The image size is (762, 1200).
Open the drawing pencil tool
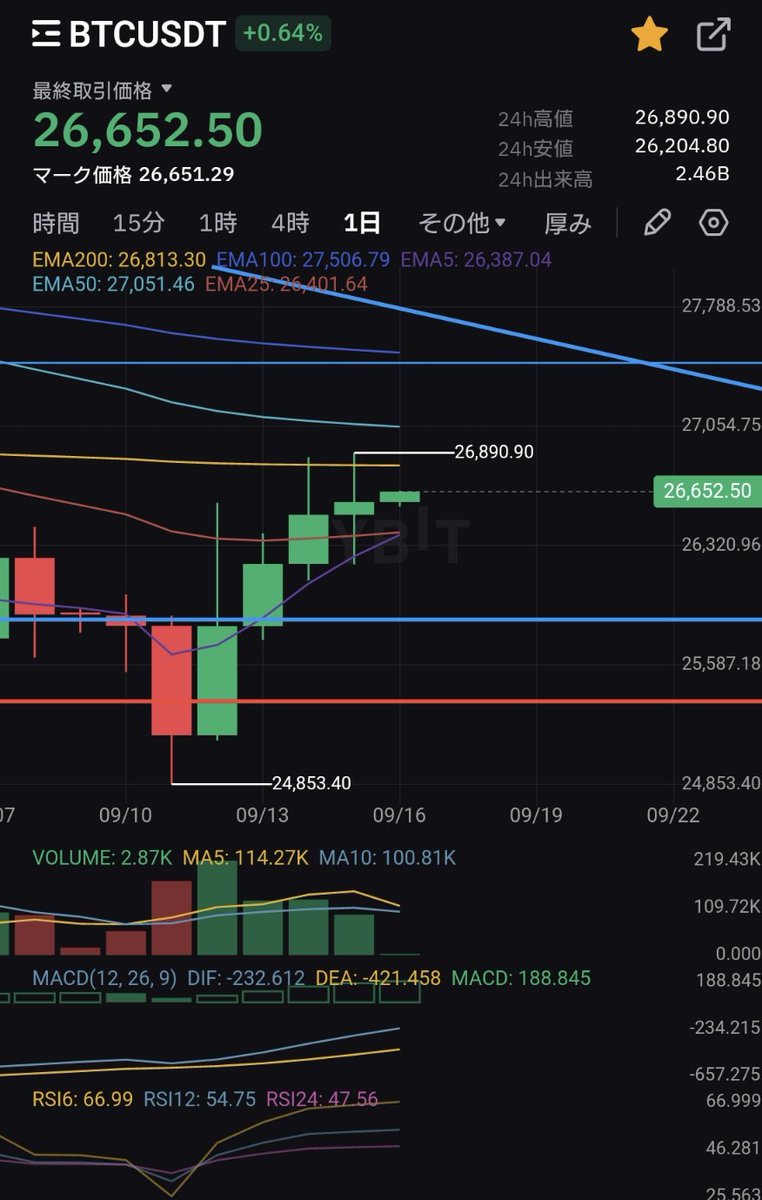click(657, 222)
